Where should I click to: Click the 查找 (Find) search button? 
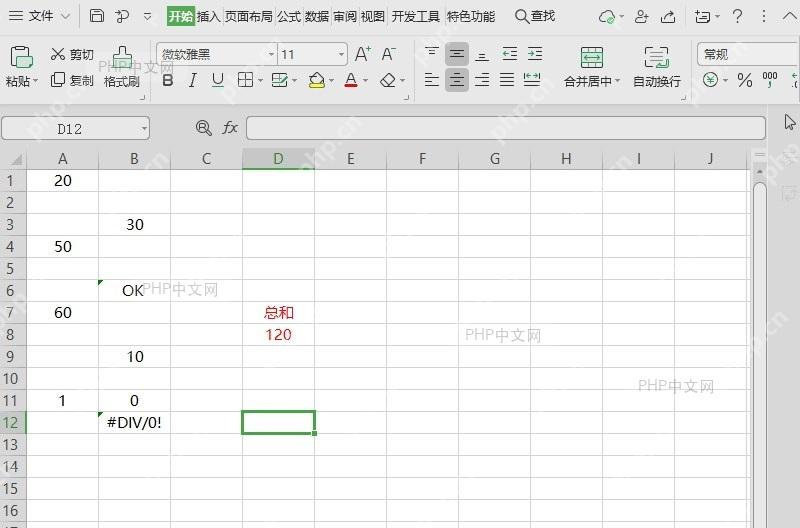click(x=535, y=16)
